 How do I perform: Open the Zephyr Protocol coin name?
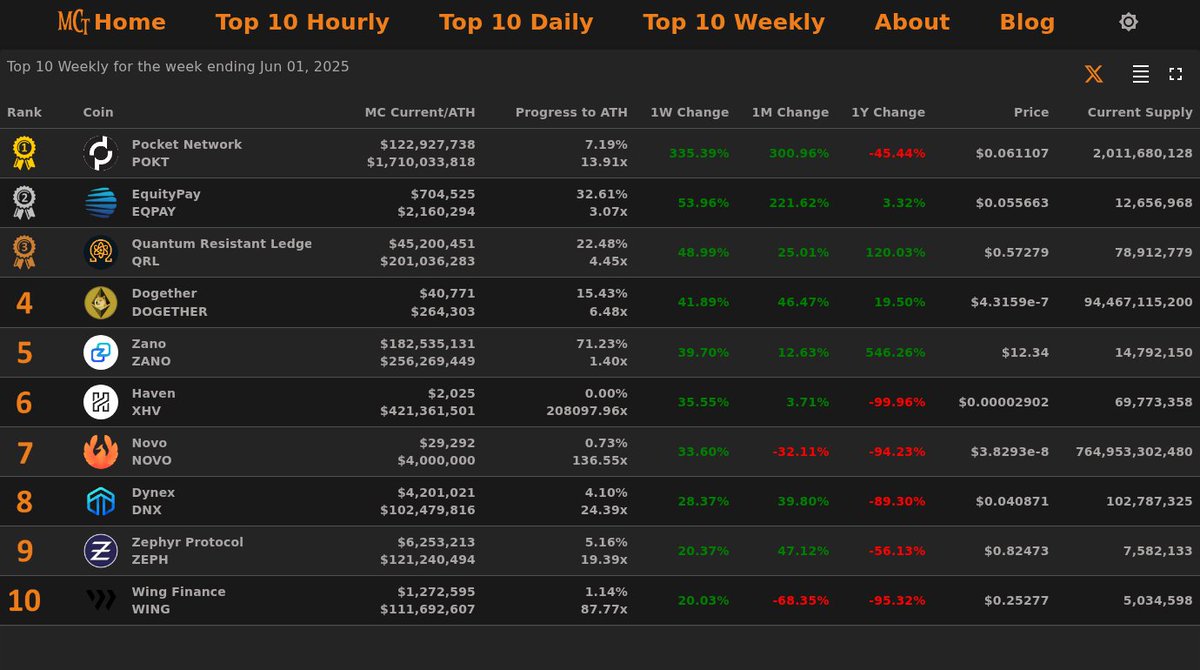tap(187, 542)
